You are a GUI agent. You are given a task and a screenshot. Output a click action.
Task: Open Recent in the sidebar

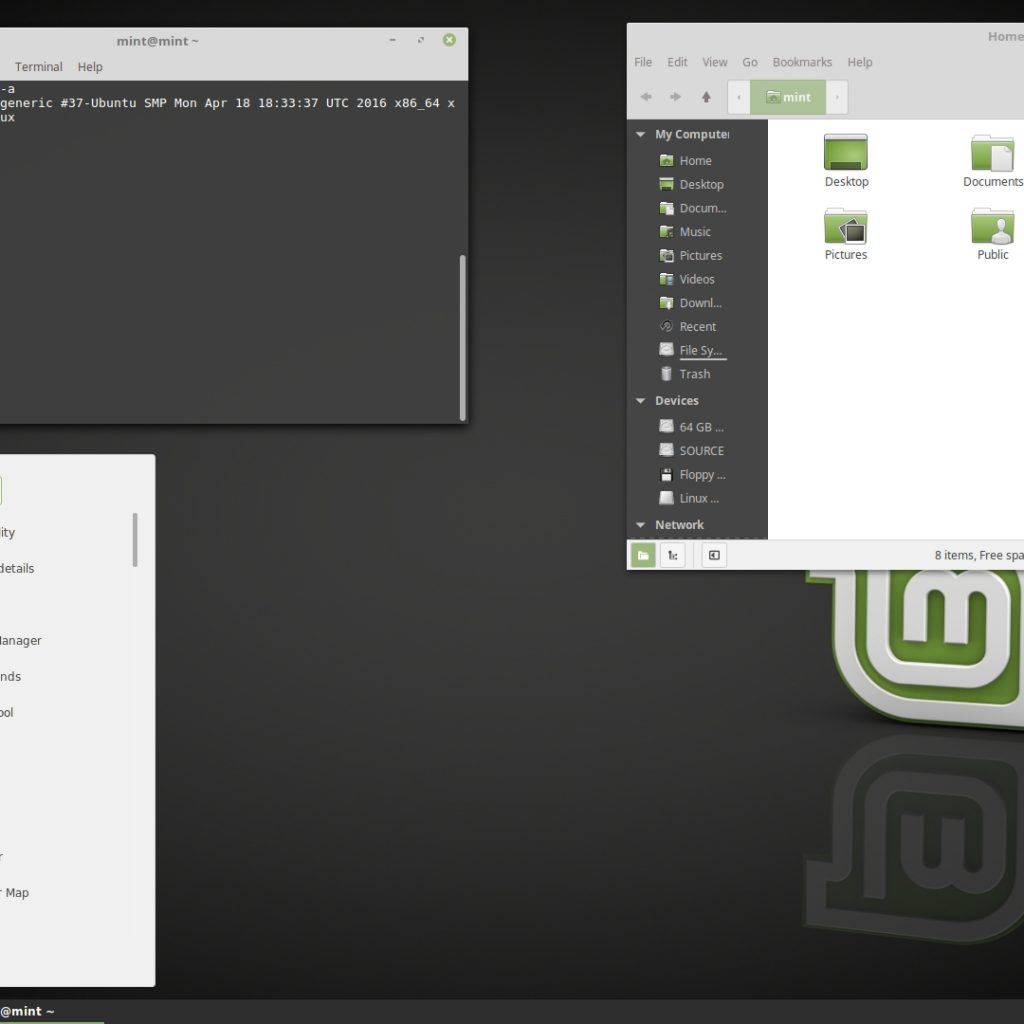click(x=696, y=327)
